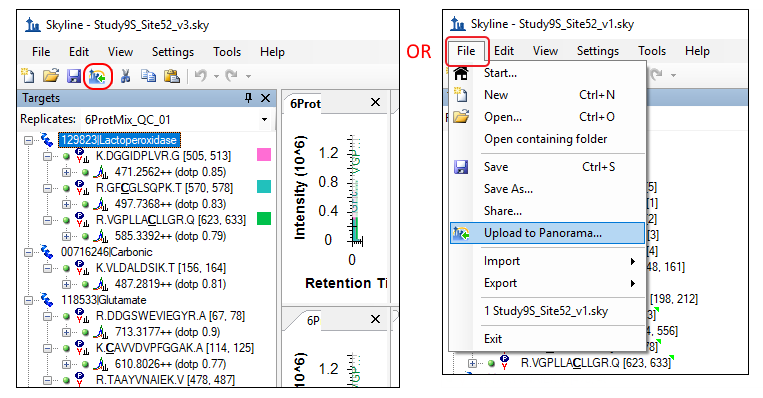Screen dimensions: 763x398
Task: Switch to the 6Prot graph tab
Action: coord(305,104)
